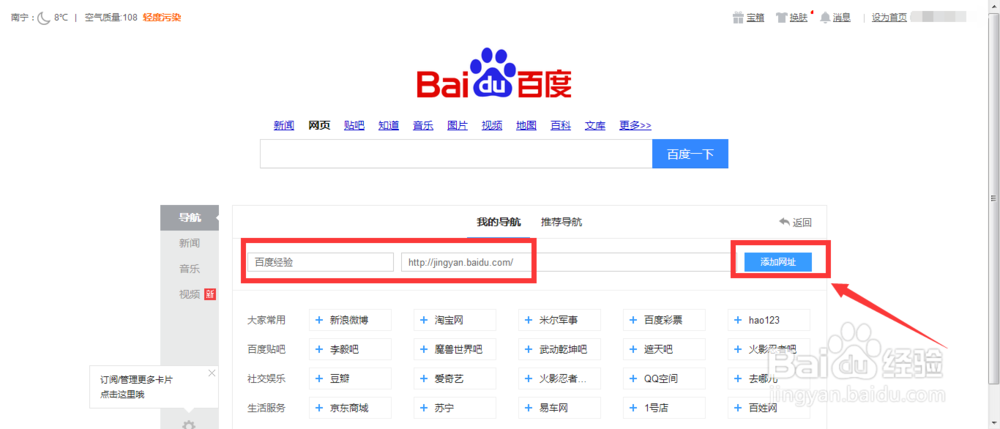Add 豆瓣 with its plus icon
1000x429 pixels.
[x=320, y=379]
